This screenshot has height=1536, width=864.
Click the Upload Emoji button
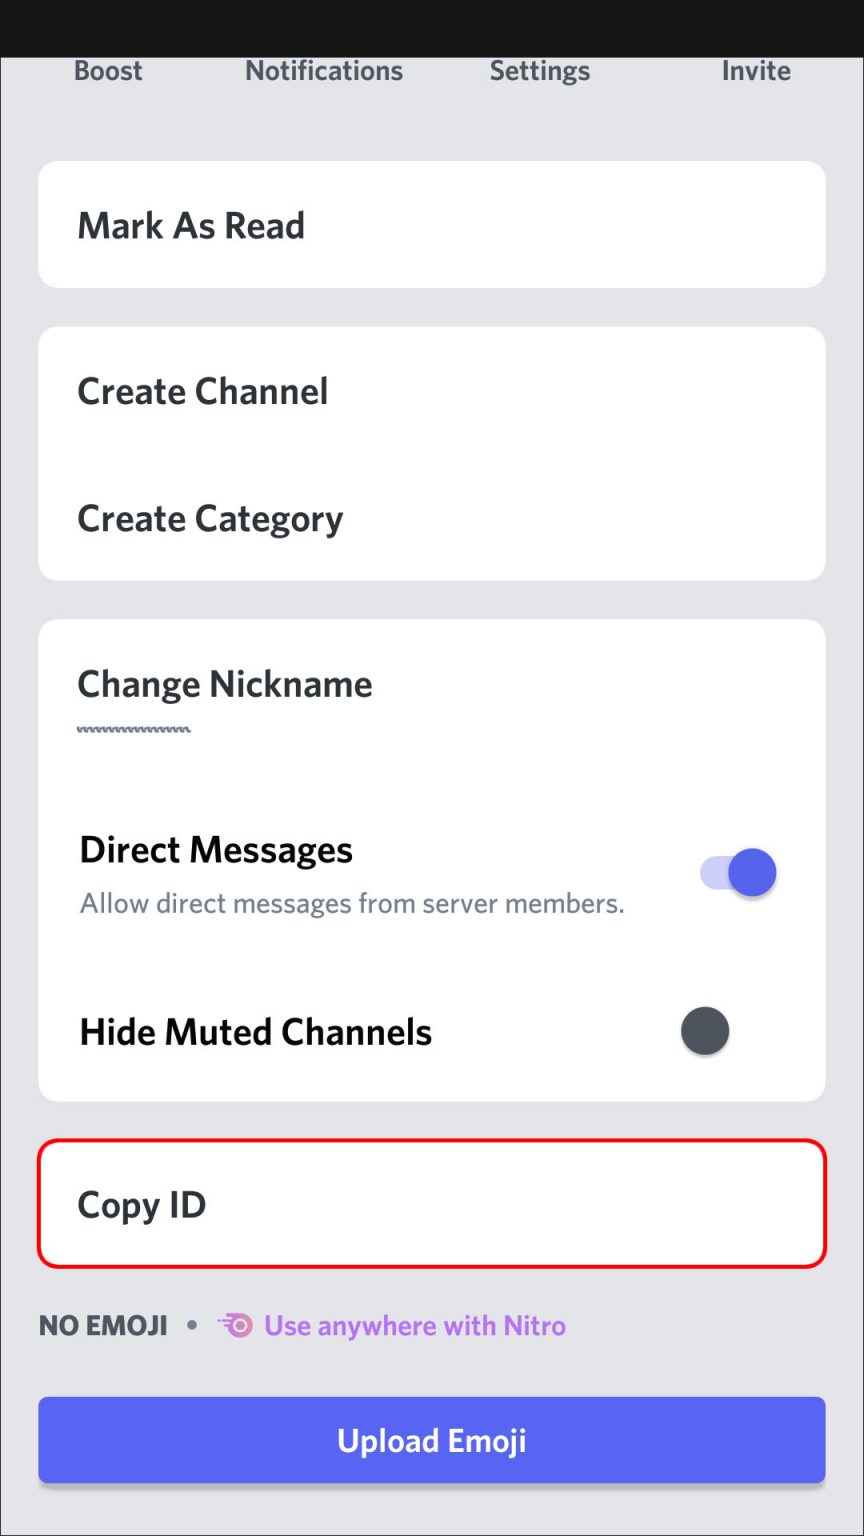pos(432,1440)
